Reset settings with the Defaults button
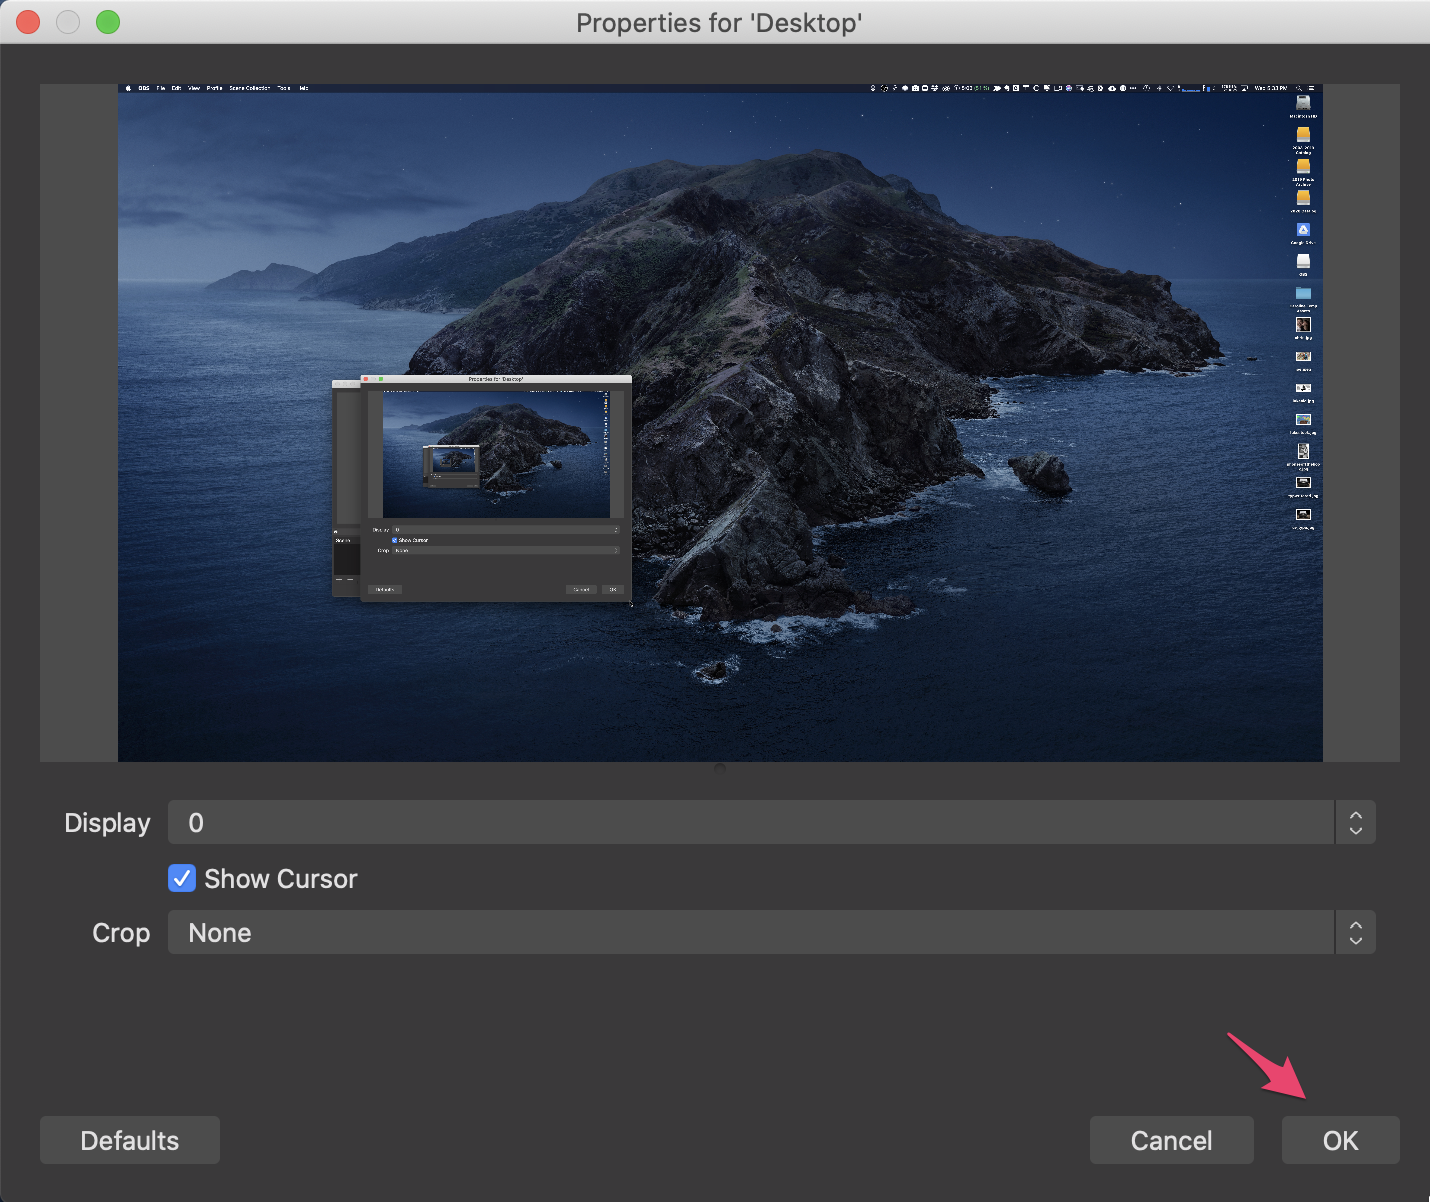The image size is (1430, 1202). pos(130,1140)
